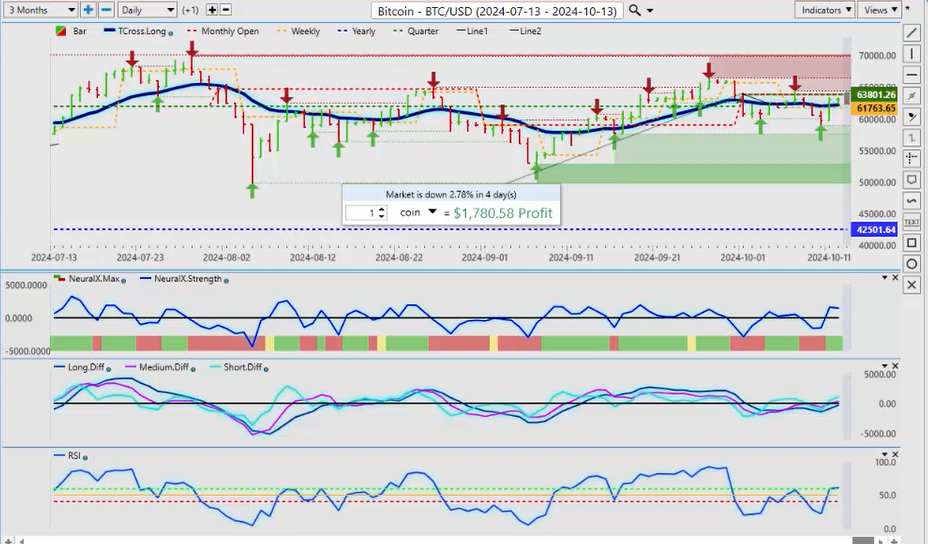Click the 63801.26 price label

click(875, 95)
